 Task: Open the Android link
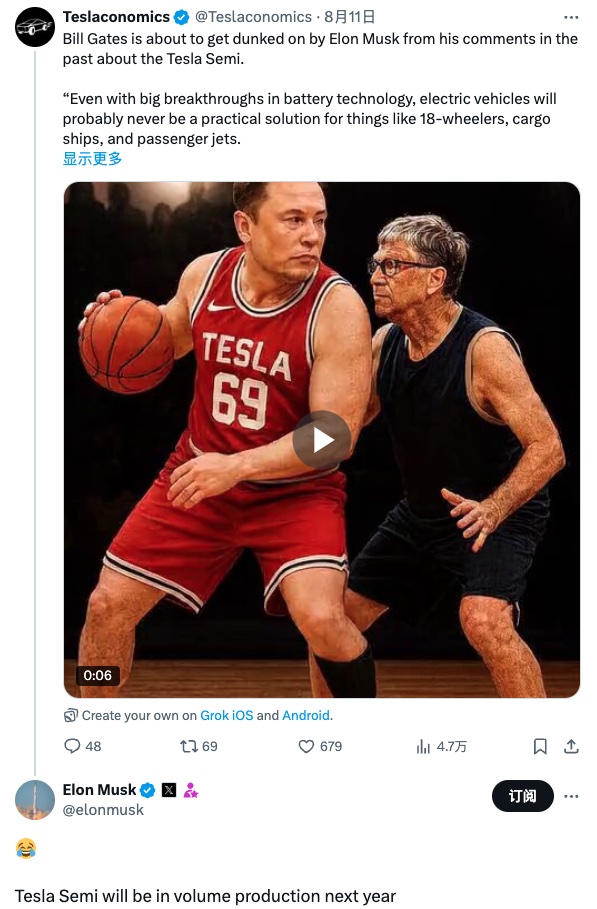(x=306, y=715)
